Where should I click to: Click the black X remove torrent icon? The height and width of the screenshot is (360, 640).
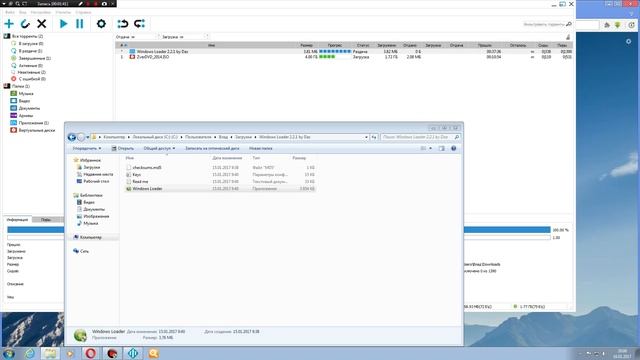tap(42, 24)
